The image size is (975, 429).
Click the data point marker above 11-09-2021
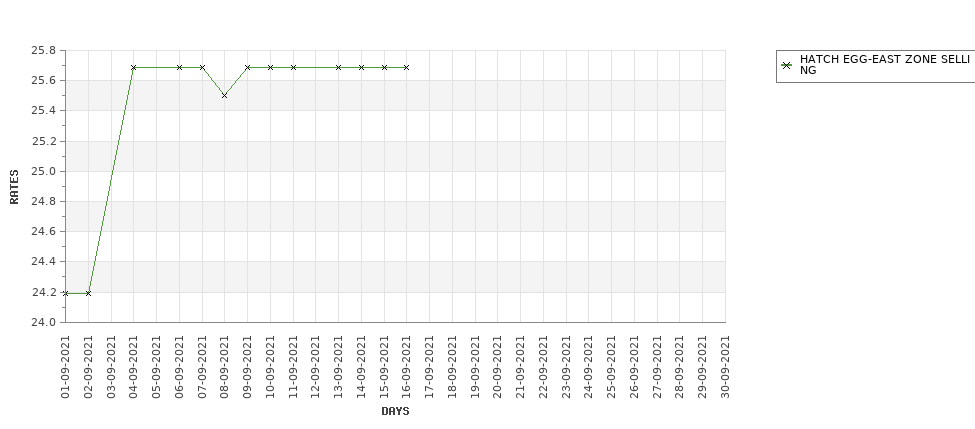pyautogui.click(x=293, y=67)
